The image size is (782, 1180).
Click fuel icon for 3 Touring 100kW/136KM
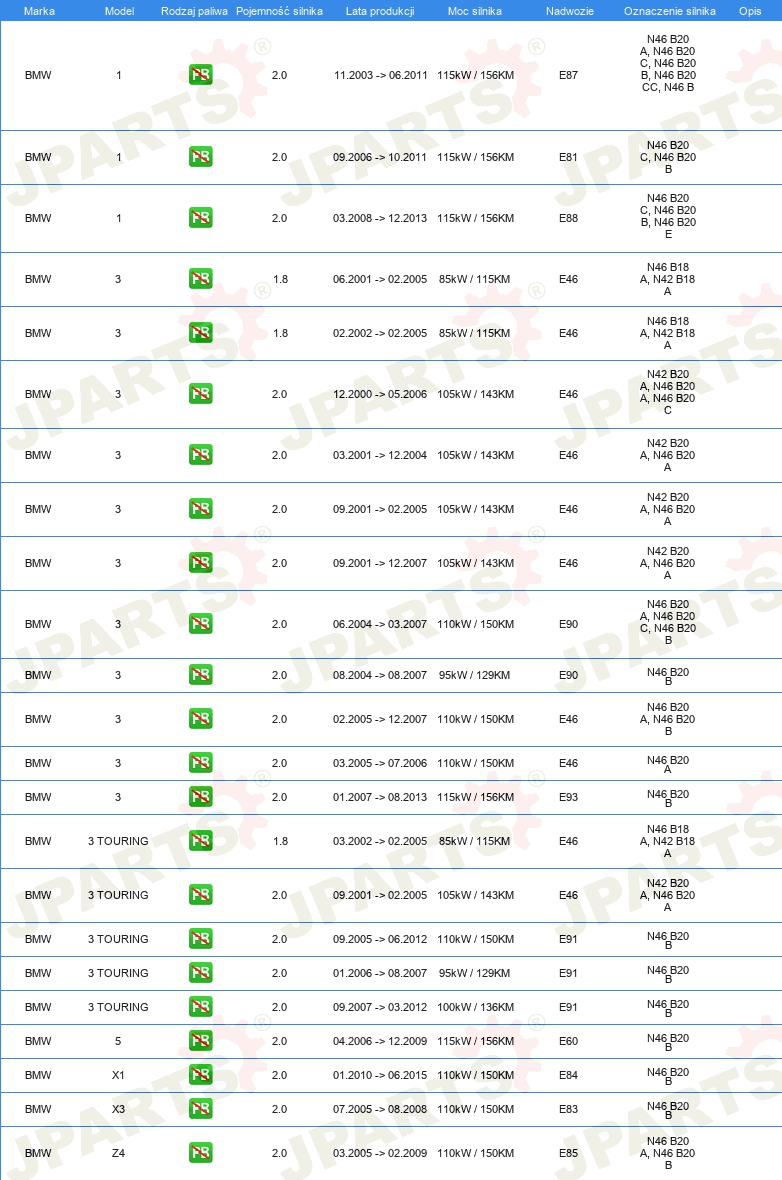[x=200, y=1007]
